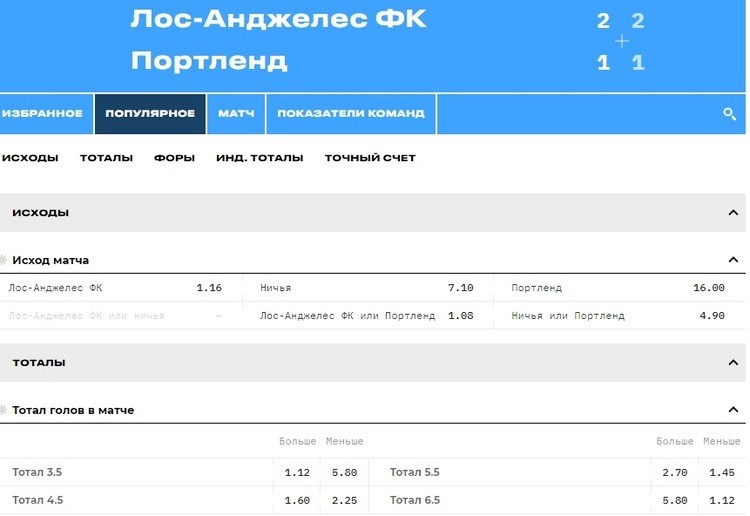The width and height of the screenshot is (750, 516).
Task: Select the ПОПУЛЯРНОЕ tab
Action: [150, 114]
